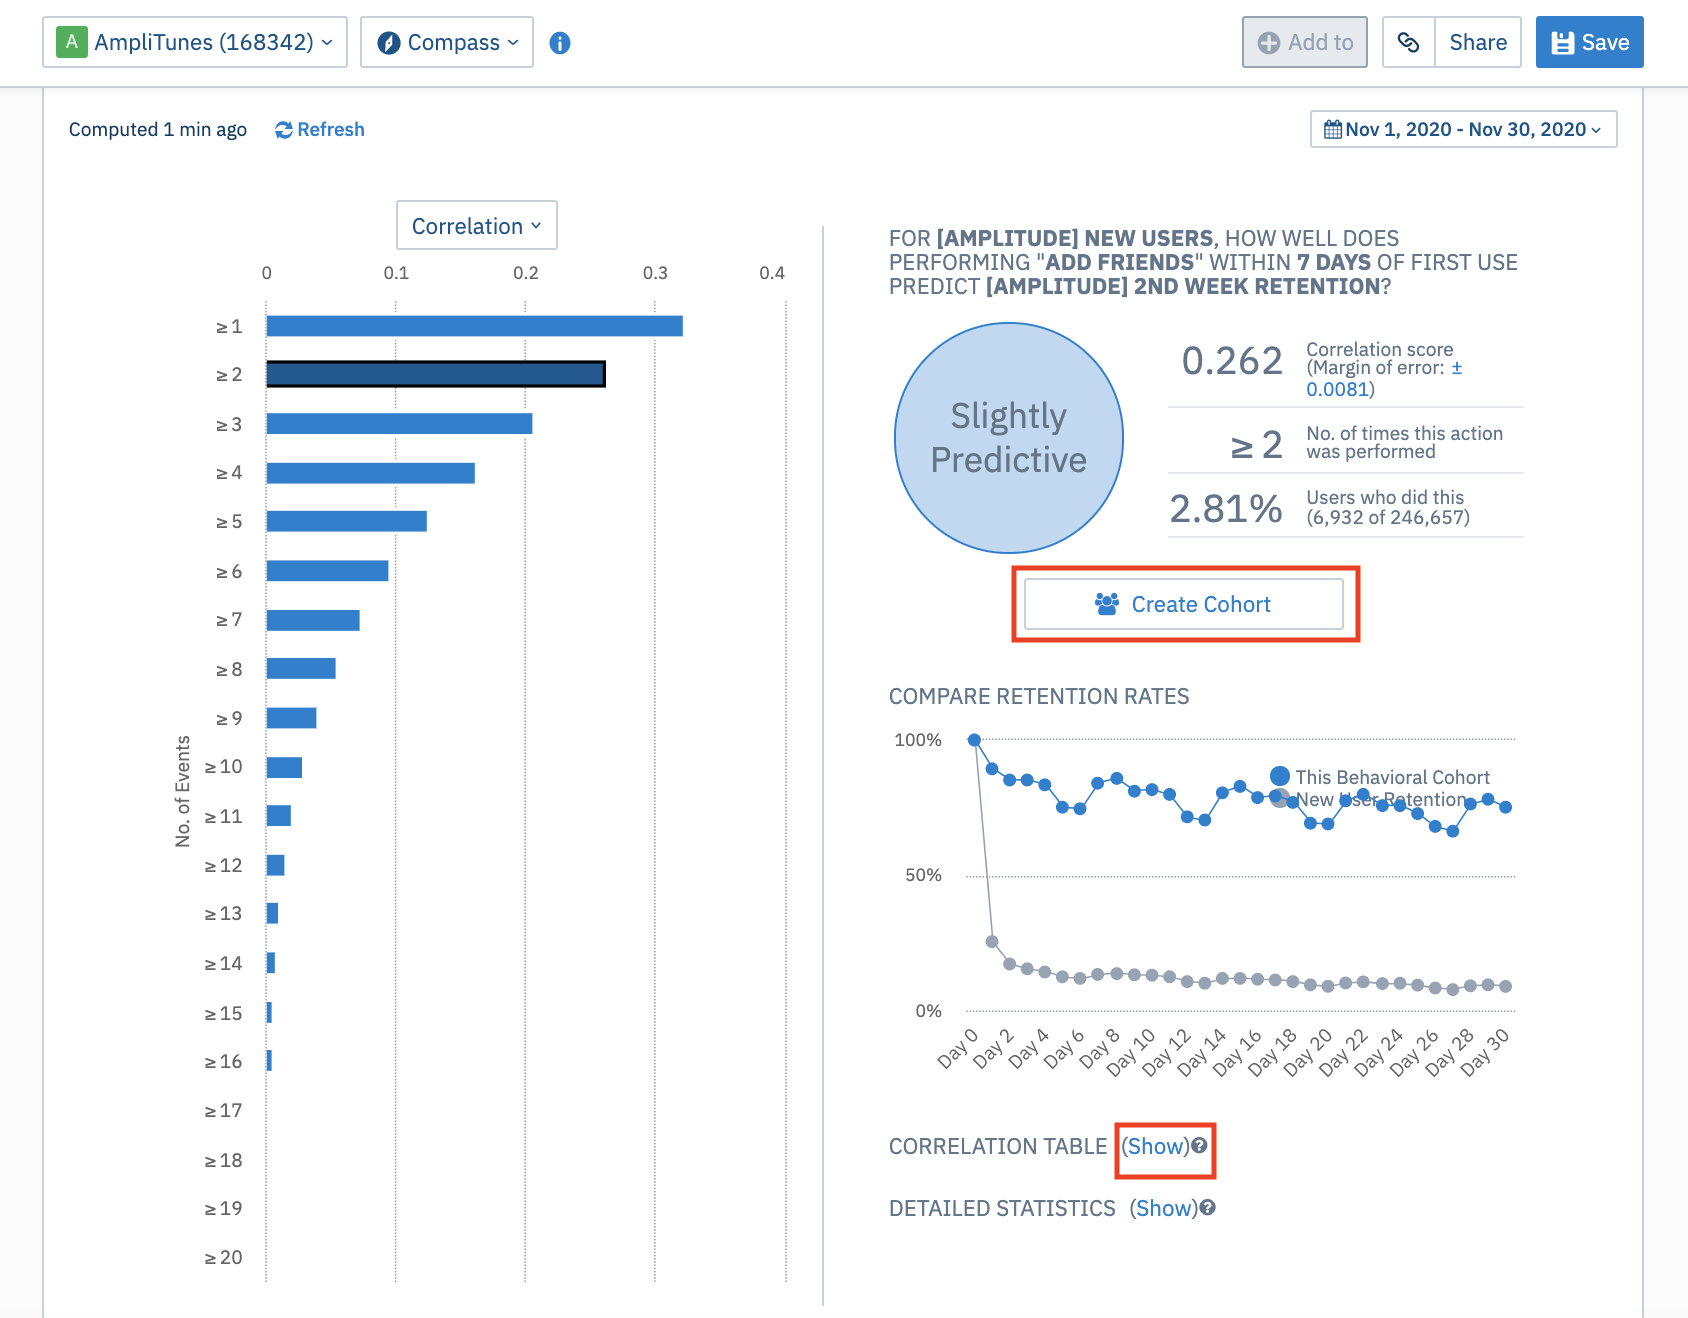Click the This Behavioral Cohort legend marker

click(x=1280, y=776)
